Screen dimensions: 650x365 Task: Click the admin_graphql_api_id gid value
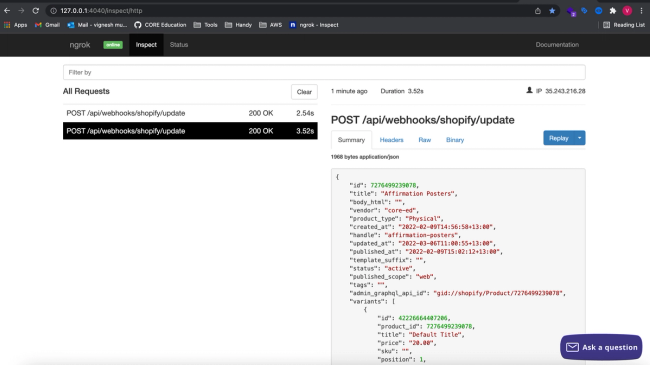click(x=498, y=293)
